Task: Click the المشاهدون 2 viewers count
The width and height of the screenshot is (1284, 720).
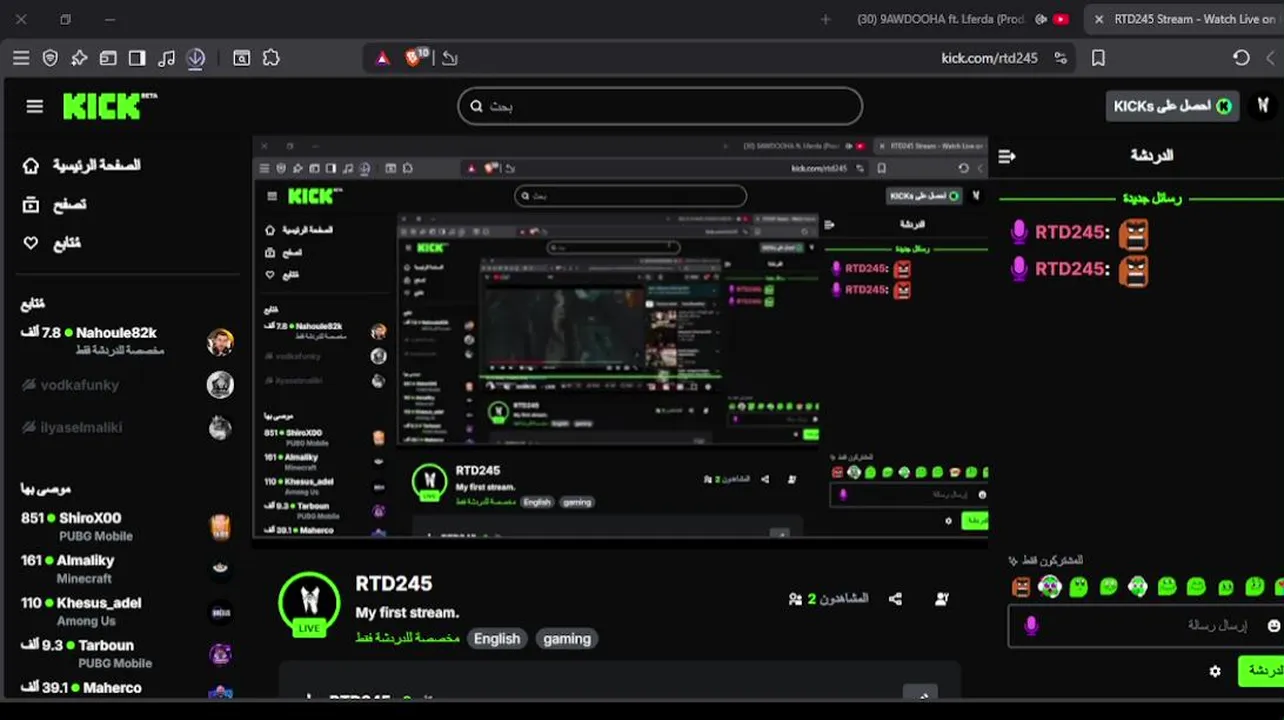Action: (x=828, y=599)
